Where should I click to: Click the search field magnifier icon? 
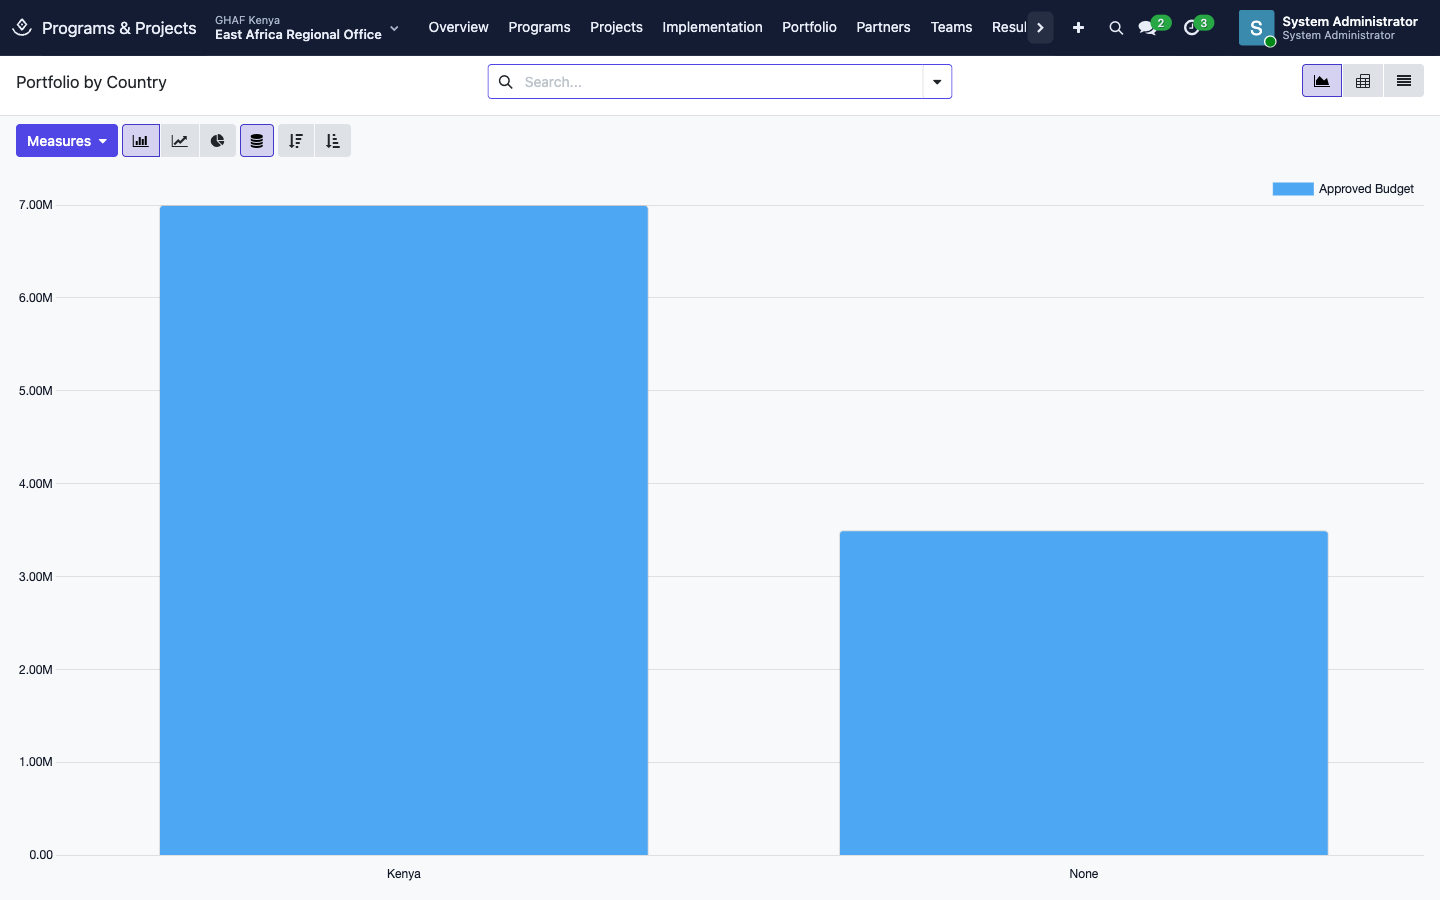(x=506, y=82)
